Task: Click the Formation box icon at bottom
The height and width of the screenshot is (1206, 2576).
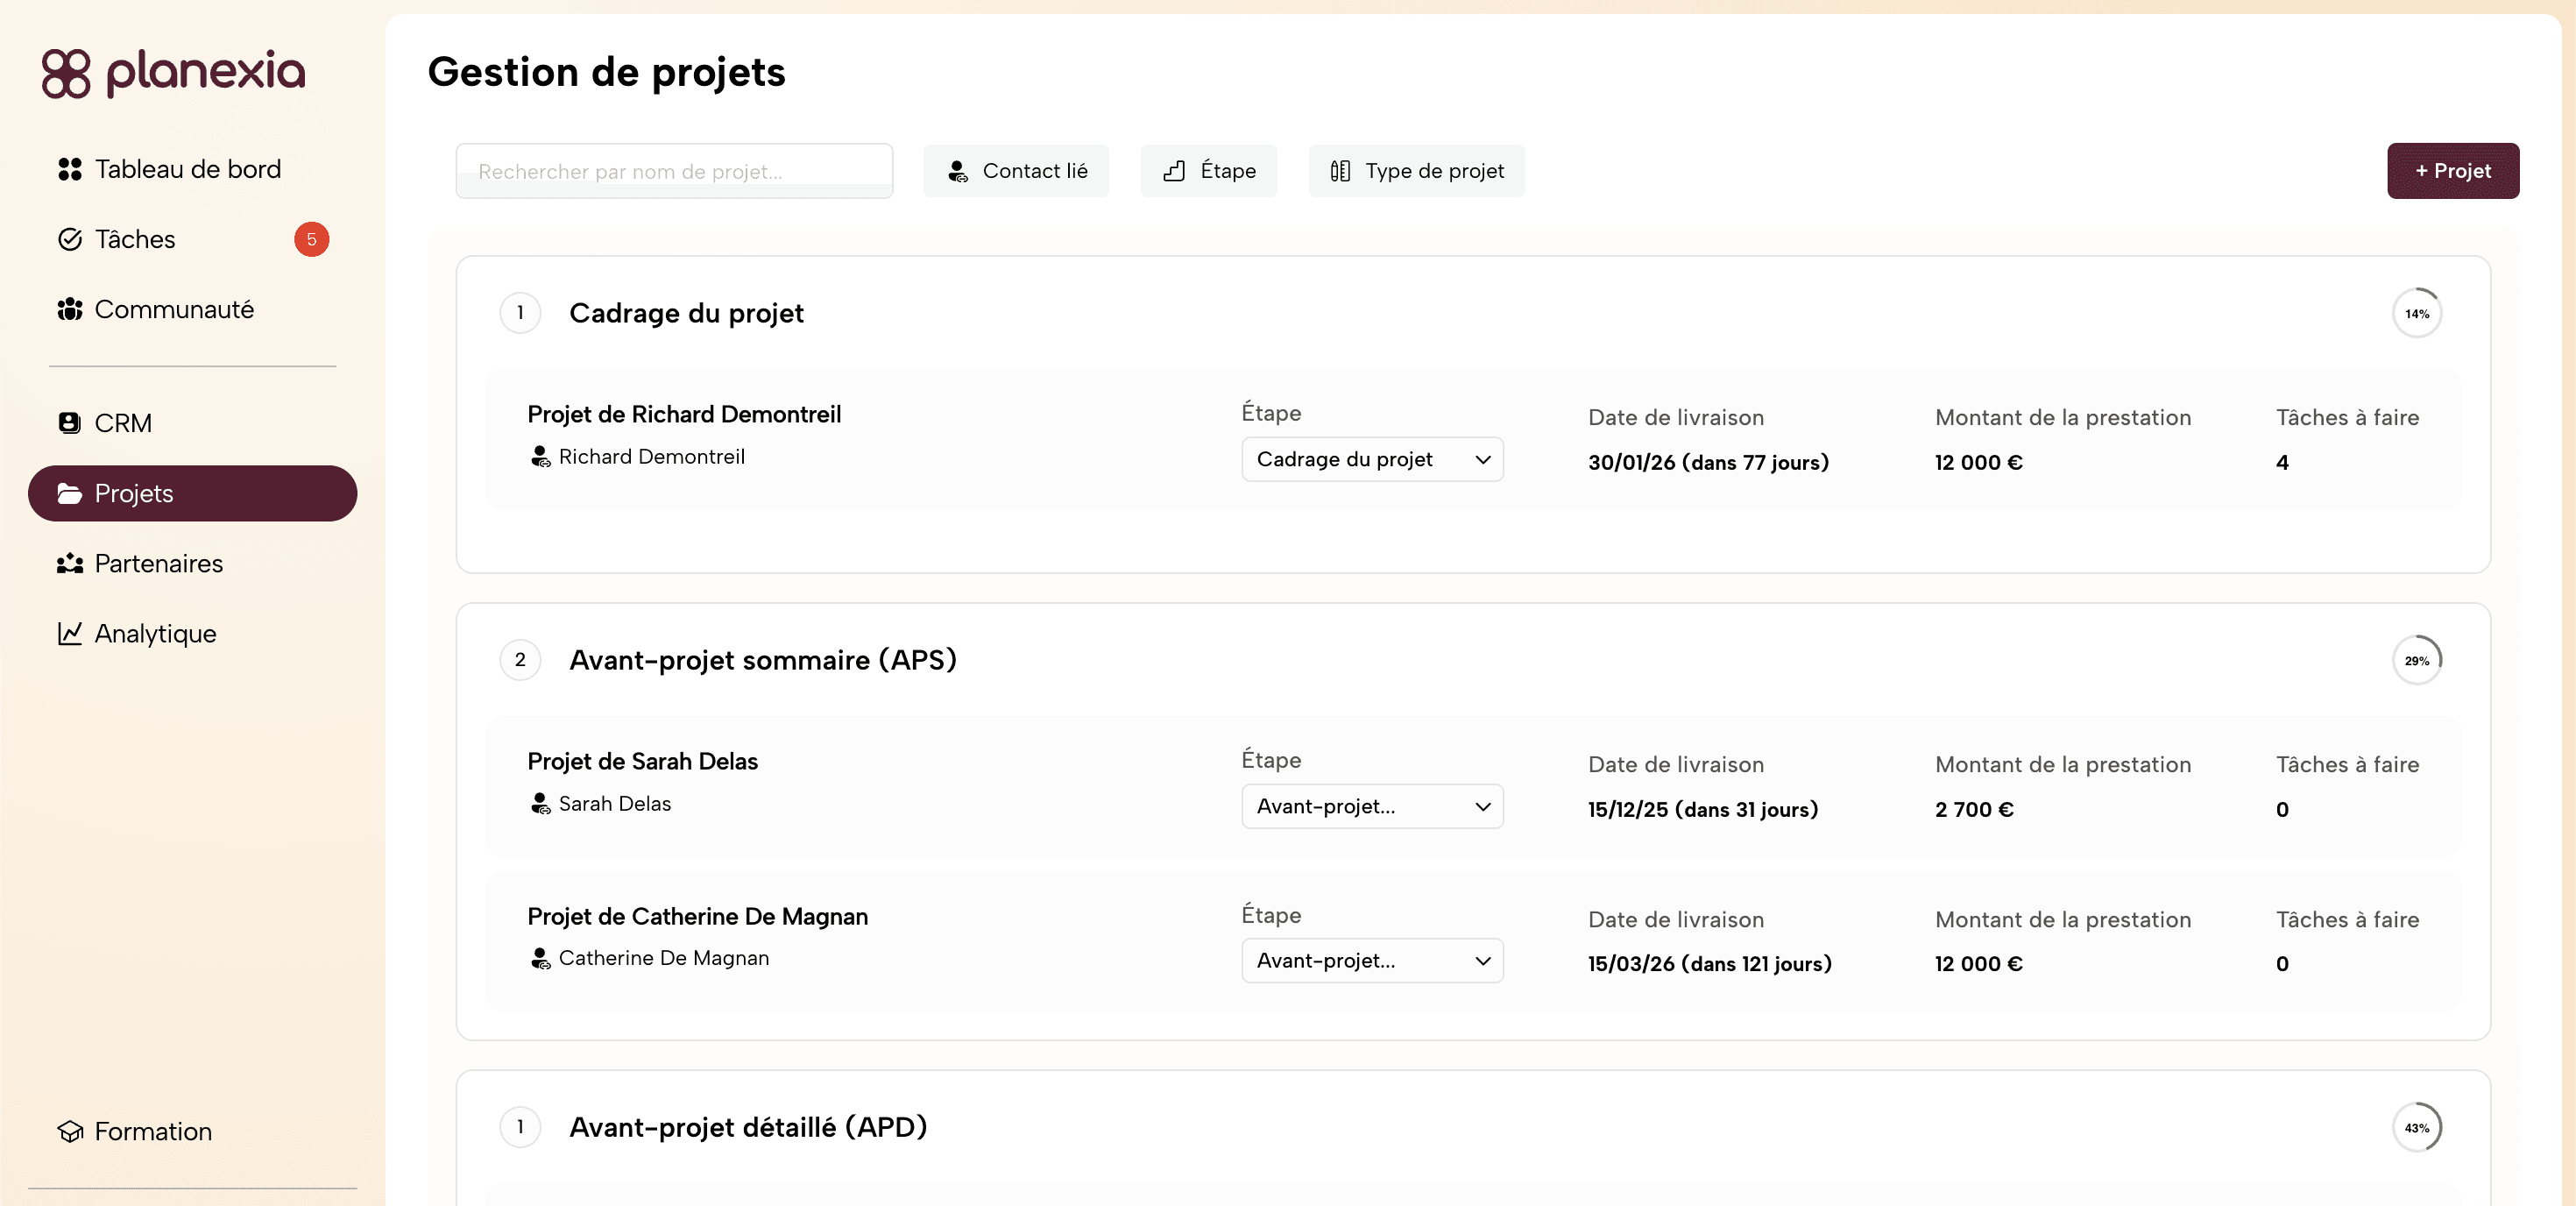Action: 70,1132
